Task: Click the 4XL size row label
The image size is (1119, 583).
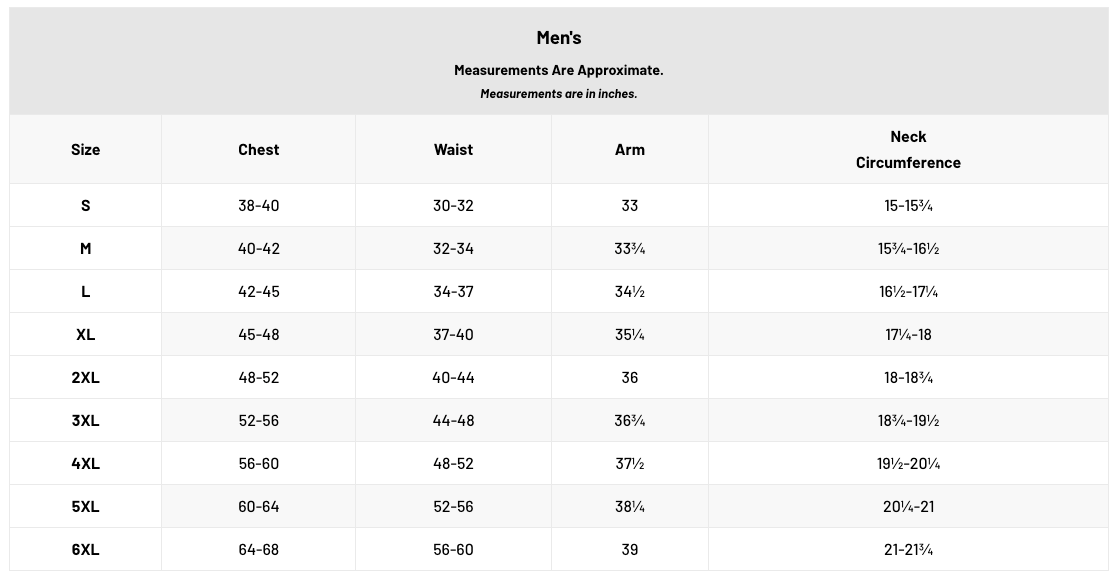Action: (86, 463)
